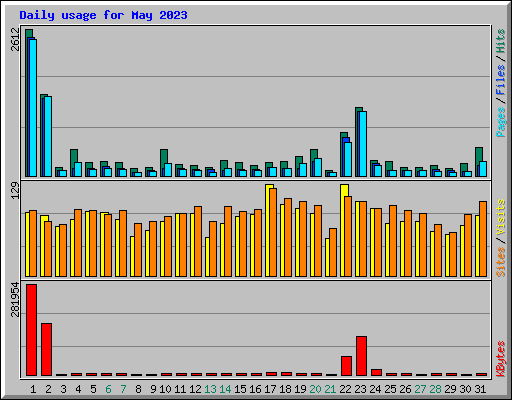The height and width of the screenshot is (400, 512).
Task: Click the green weekend label for day 14
Action: click(225, 389)
